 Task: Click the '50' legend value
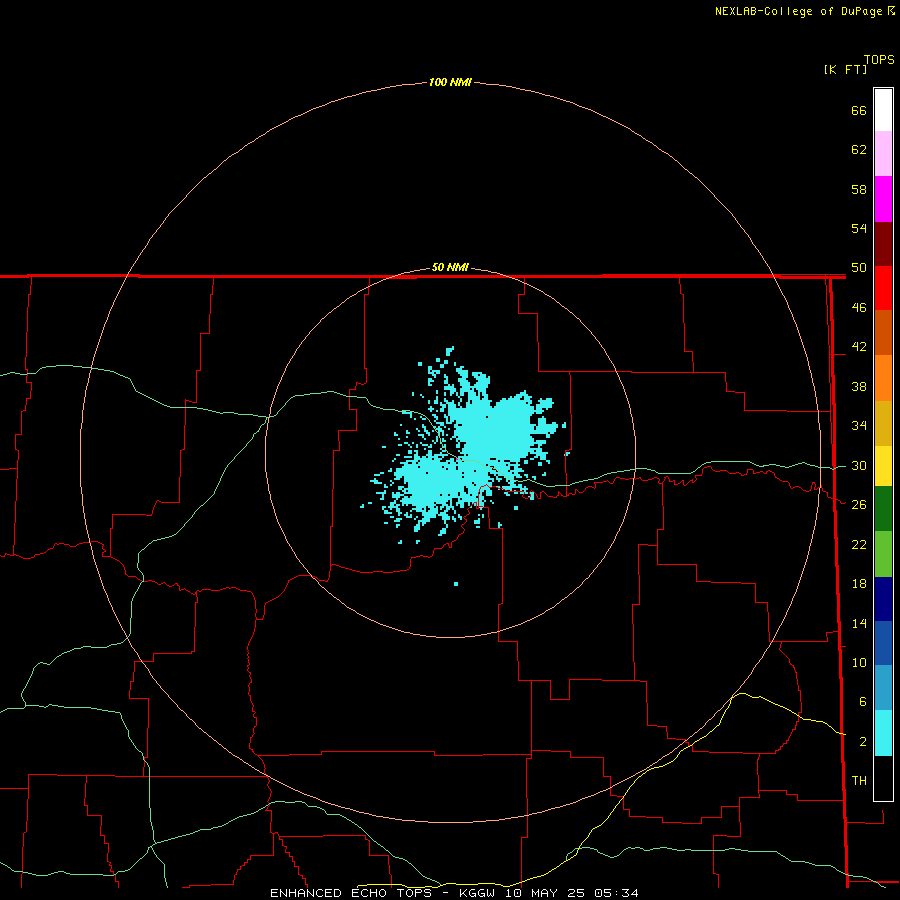[859, 268]
